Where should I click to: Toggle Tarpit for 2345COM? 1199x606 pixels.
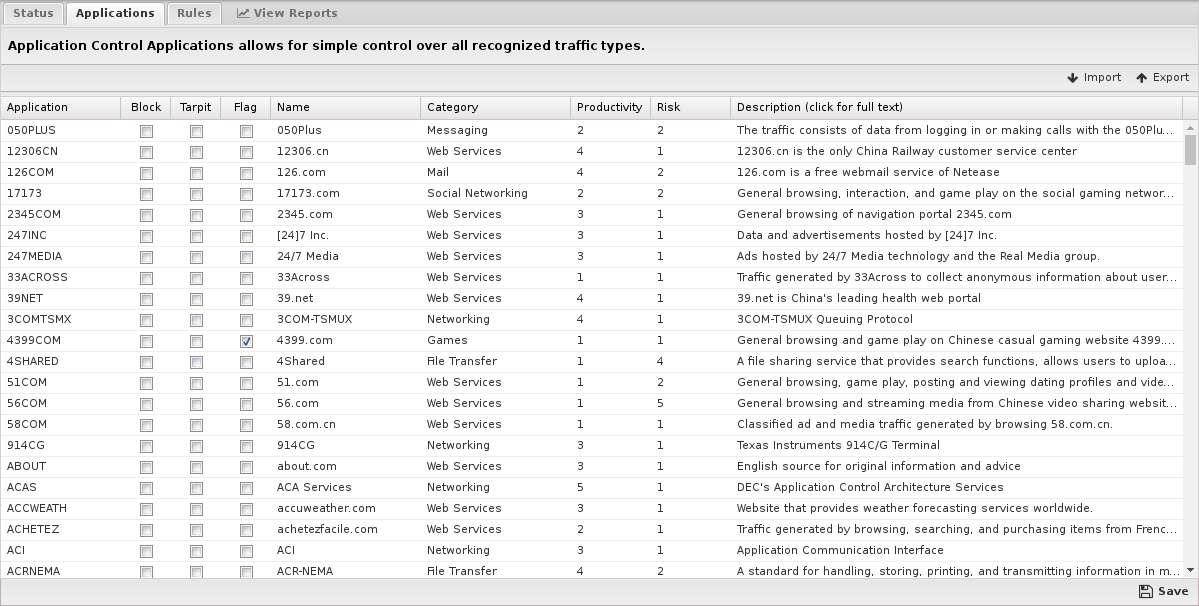[197, 216]
